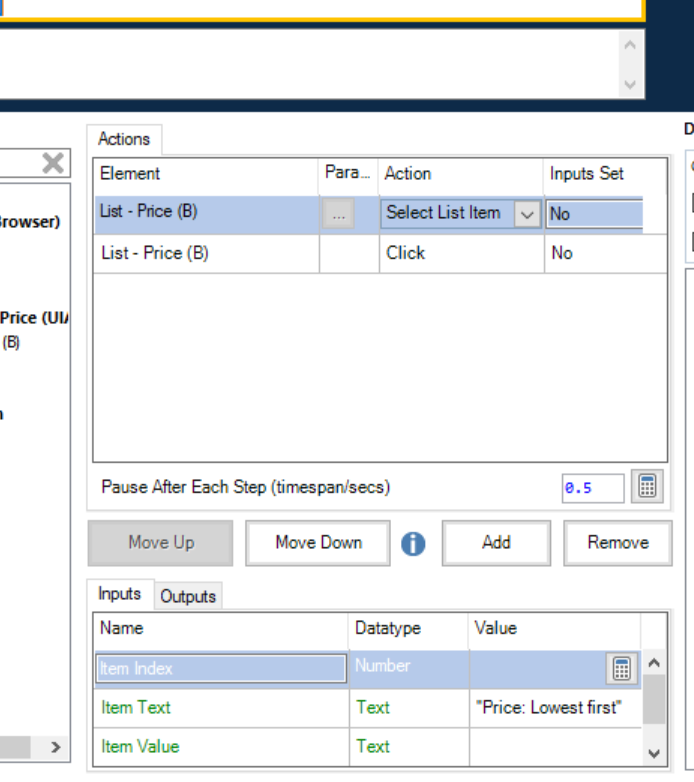The height and width of the screenshot is (782, 694).
Task: Edit the pause timespan field showing 0.5
Action: click(593, 488)
